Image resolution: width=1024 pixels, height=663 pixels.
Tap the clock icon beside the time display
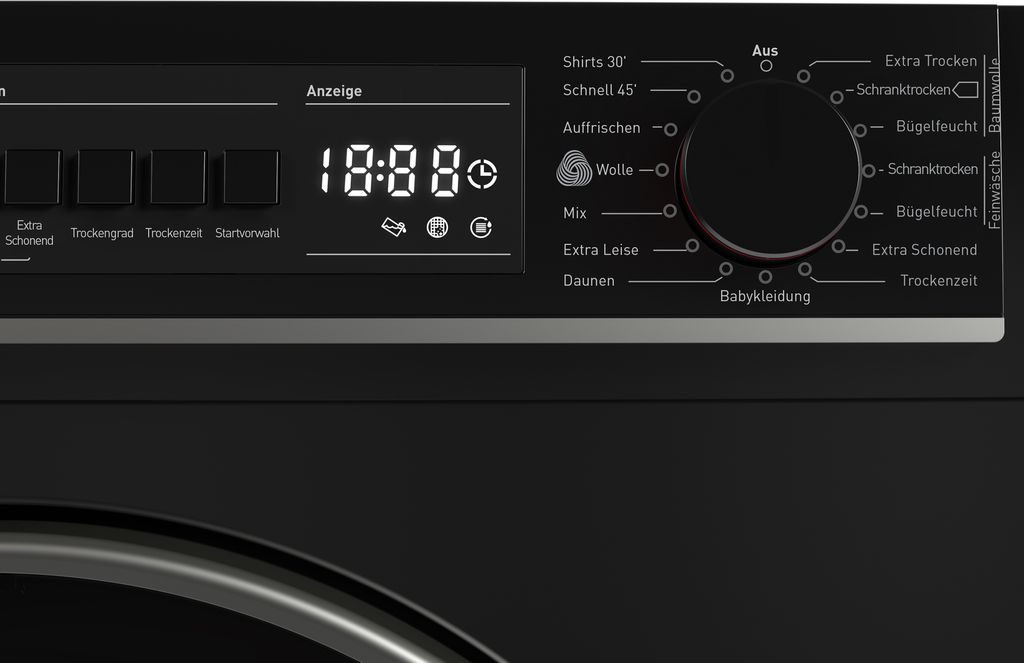482,174
